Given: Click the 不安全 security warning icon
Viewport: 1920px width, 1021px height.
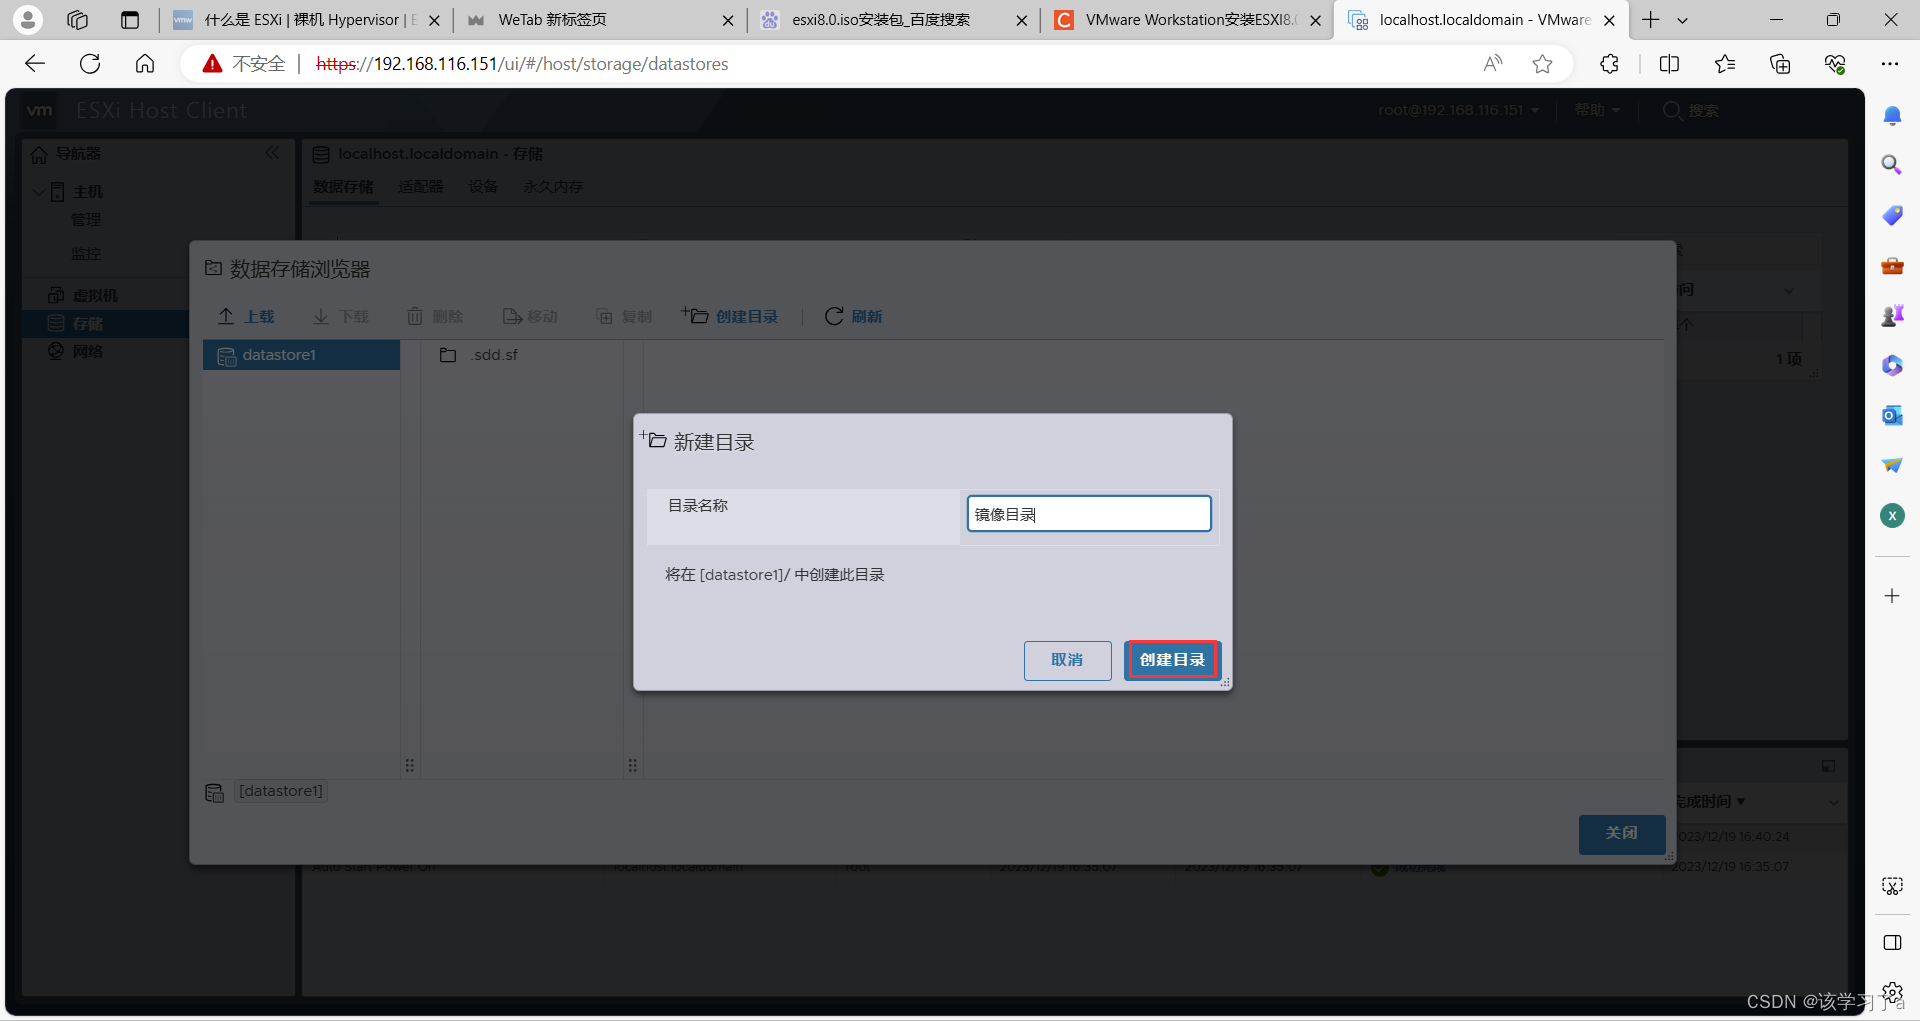Looking at the screenshot, I should coord(212,64).
